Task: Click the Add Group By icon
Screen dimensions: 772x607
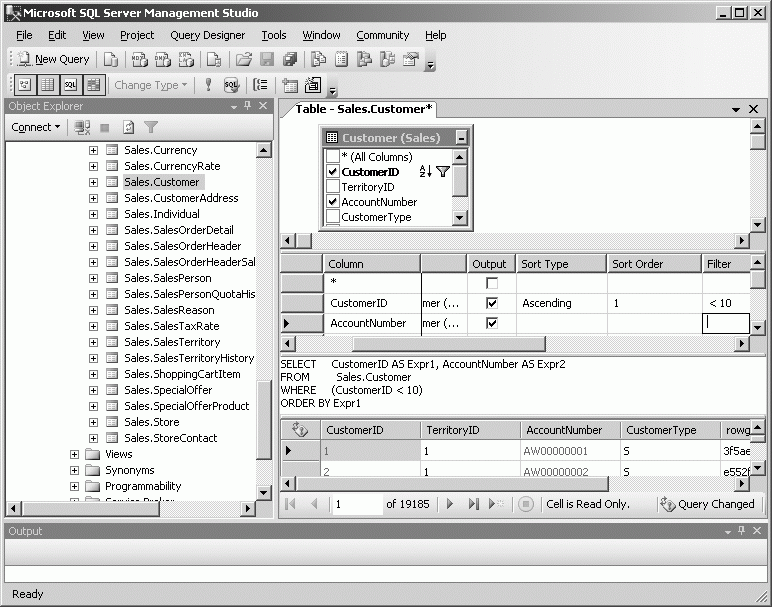Action: point(260,85)
